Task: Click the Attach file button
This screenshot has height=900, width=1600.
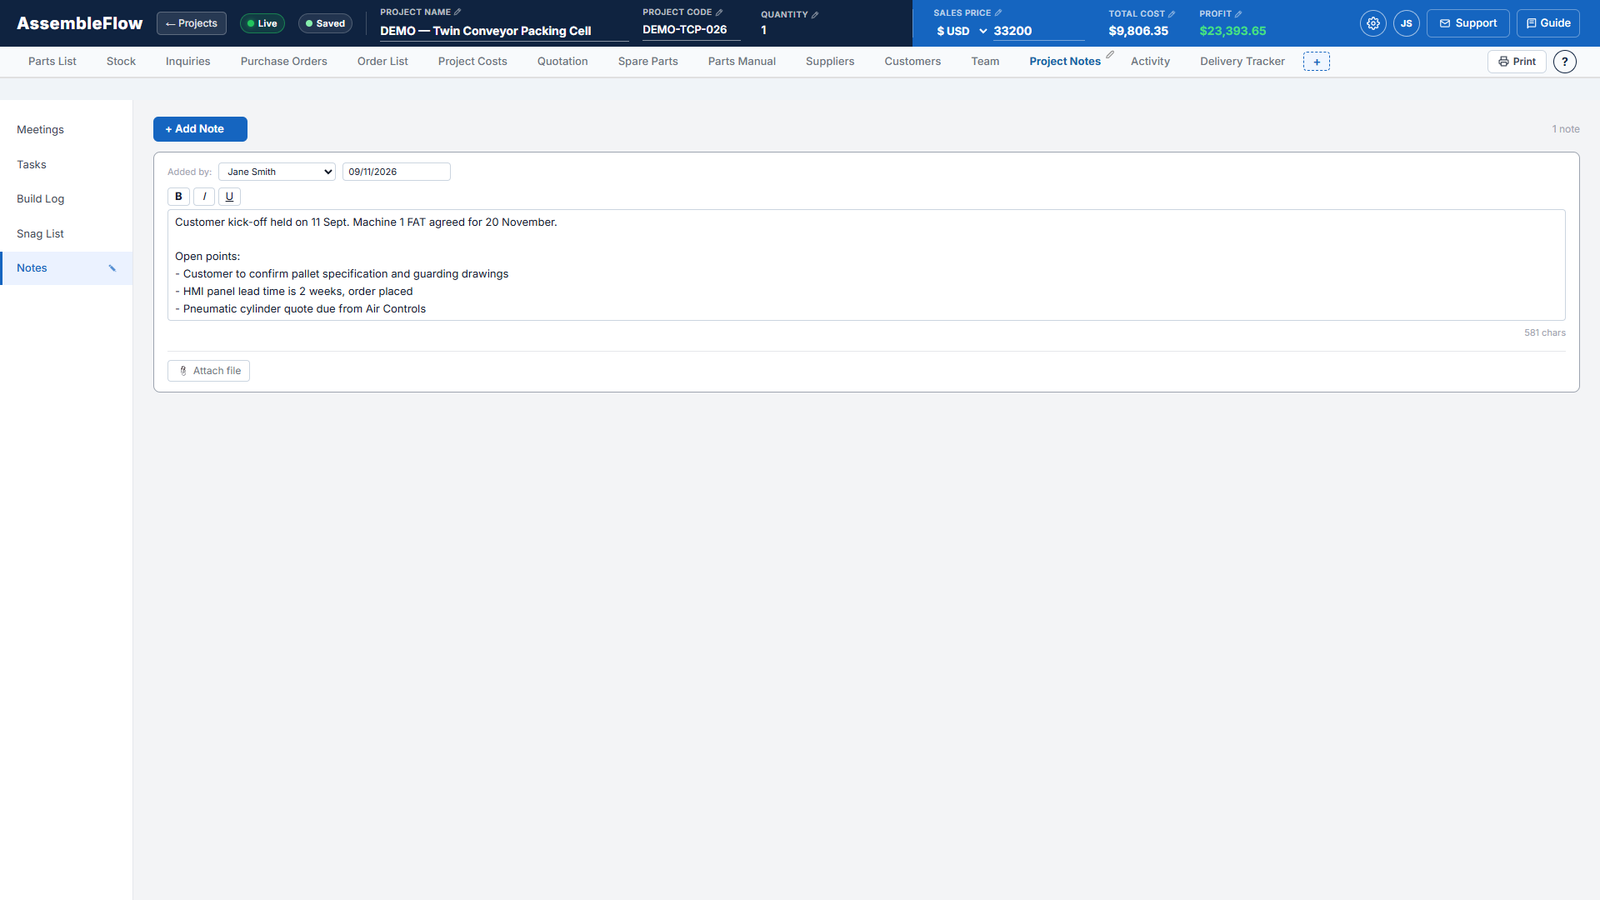Action: point(209,371)
